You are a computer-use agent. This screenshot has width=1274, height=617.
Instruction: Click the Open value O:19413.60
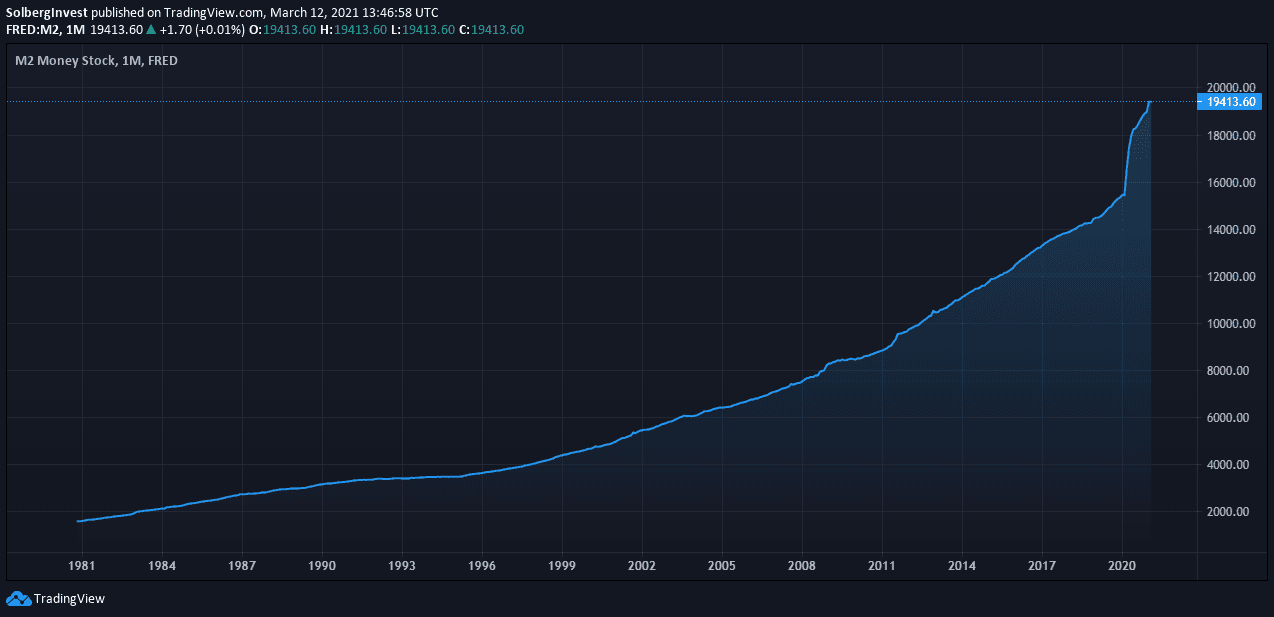coord(282,29)
